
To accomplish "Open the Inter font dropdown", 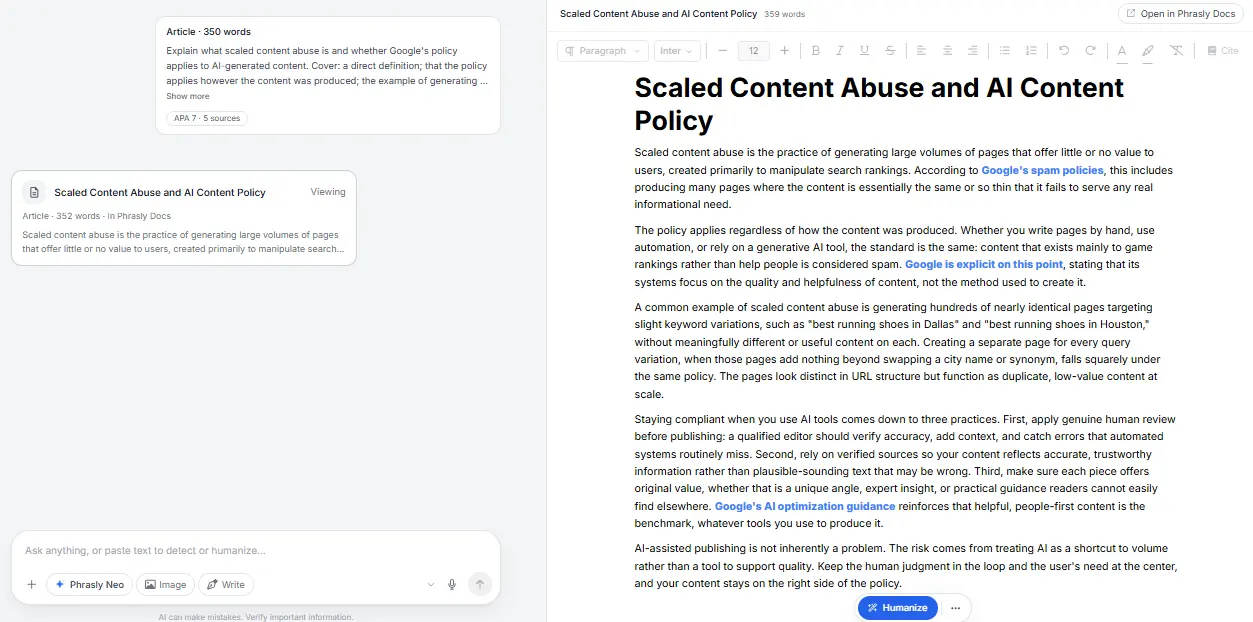I will [678, 51].
